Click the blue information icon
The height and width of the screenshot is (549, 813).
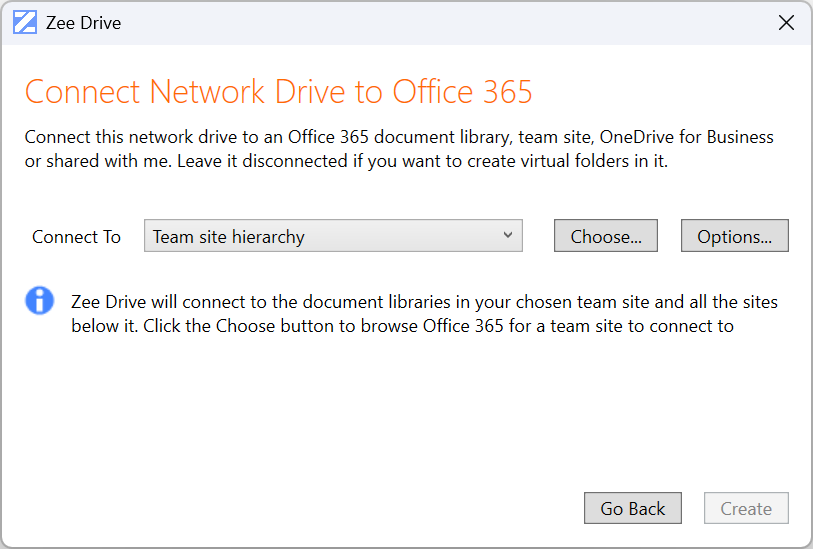coord(40,300)
